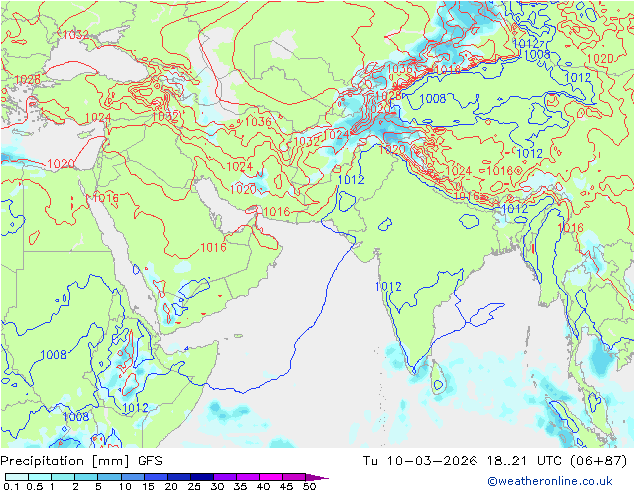Click the legend value '50'
The width and height of the screenshot is (634, 490).
309,486
